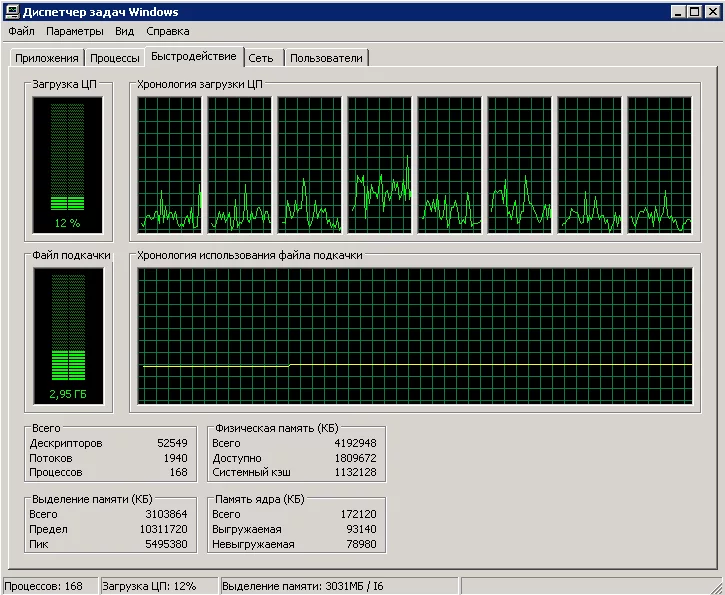Click the 'Загрузка ЦП' group label
The width and height of the screenshot is (725, 595).
click(x=64, y=84)
